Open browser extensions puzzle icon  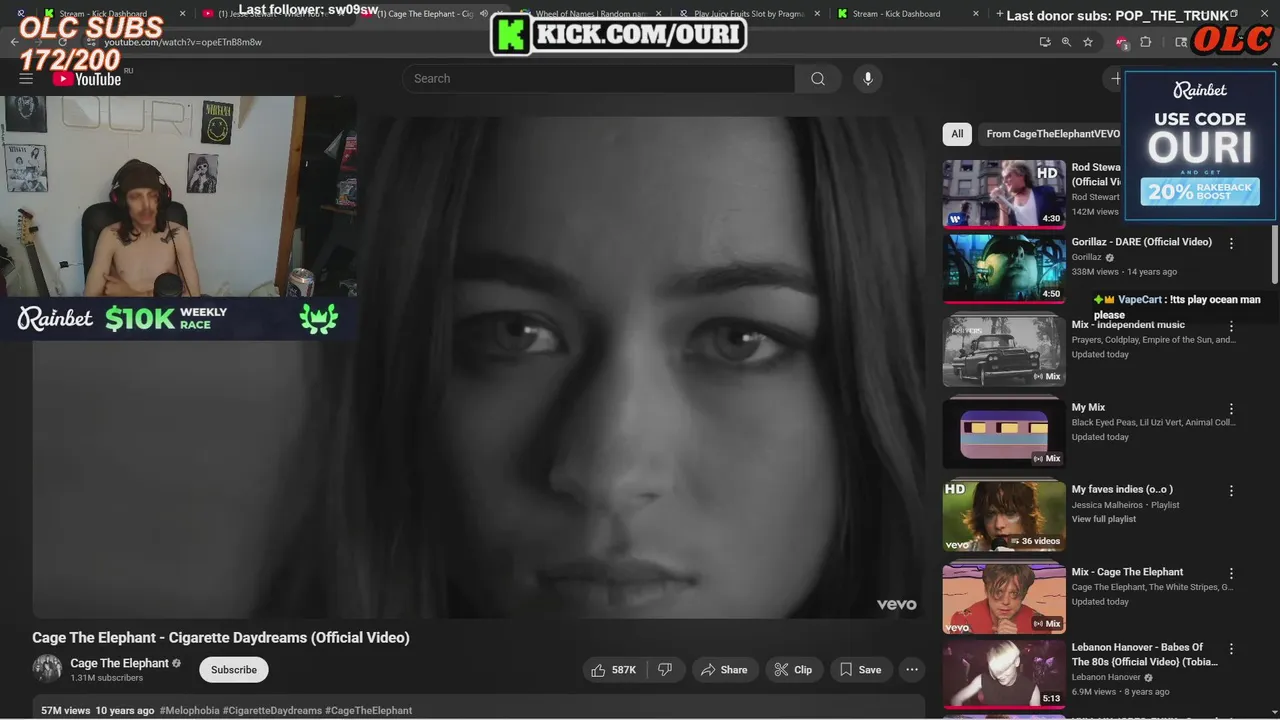1146,42
